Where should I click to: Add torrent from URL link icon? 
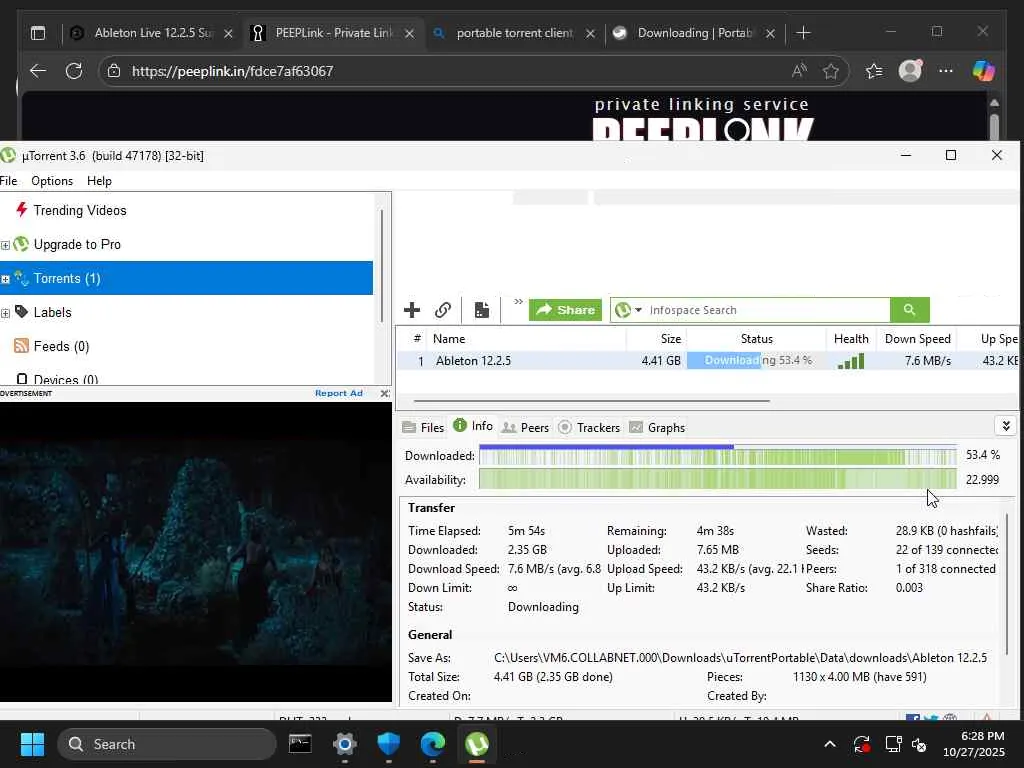[443, 310]
